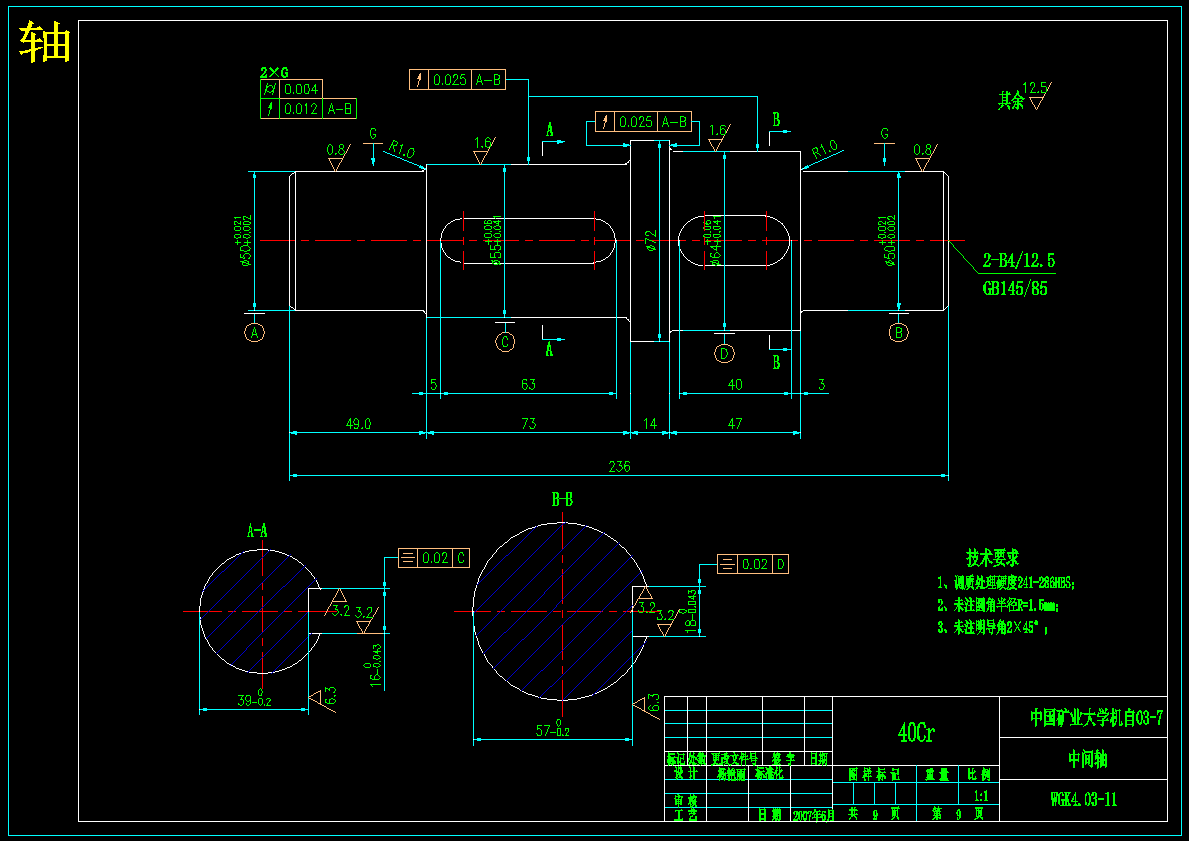Image resolution: width=1189 pixels, height=841 pixels.
Task: Select the '49.0' length dimension
Action: [x=358, y=423]
